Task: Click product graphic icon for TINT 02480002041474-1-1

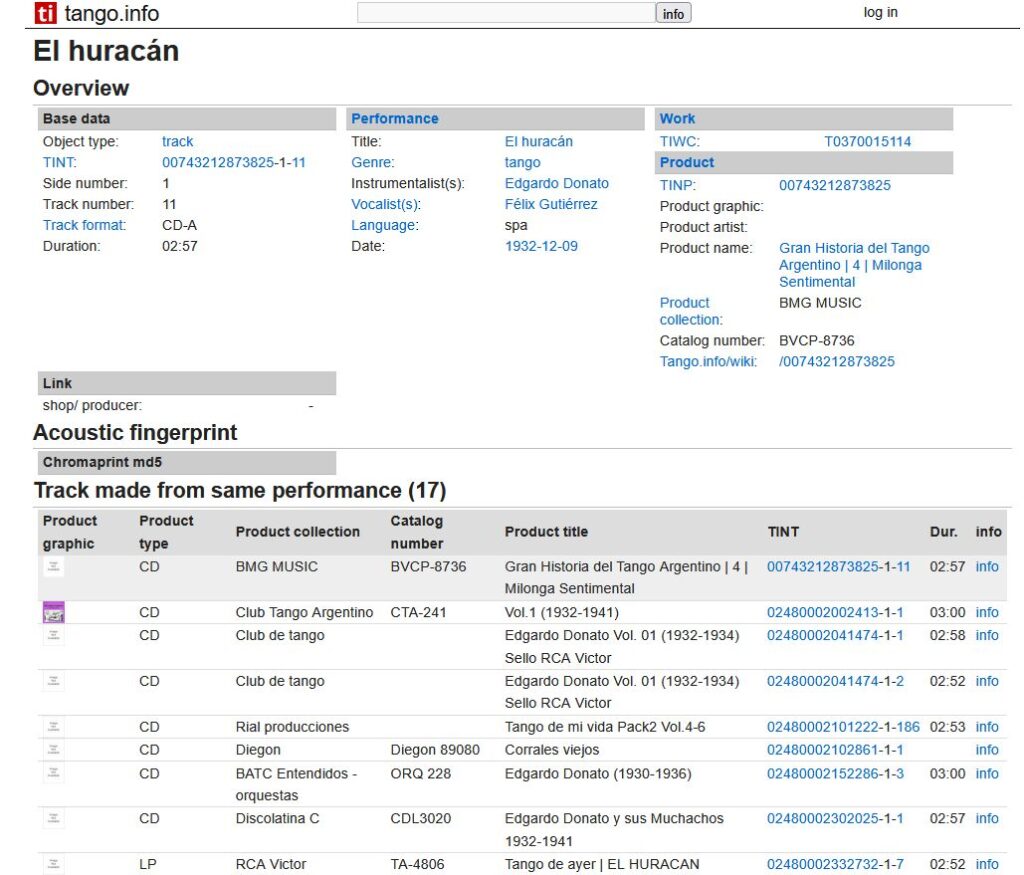Action: (x=54, y=635)
